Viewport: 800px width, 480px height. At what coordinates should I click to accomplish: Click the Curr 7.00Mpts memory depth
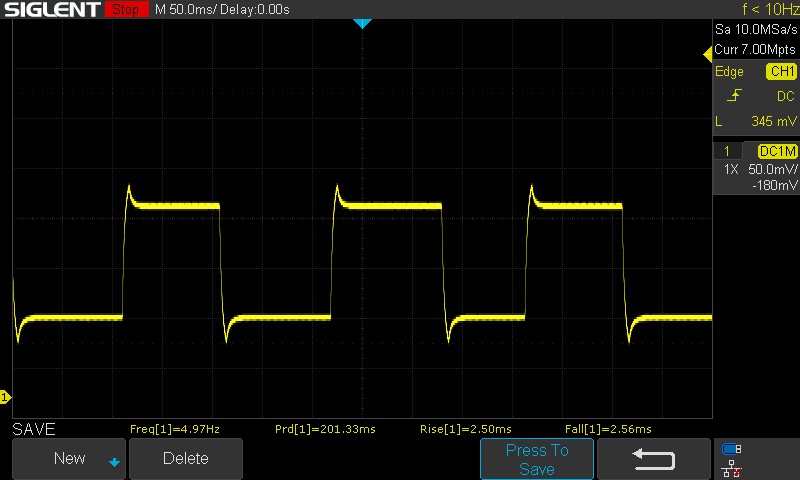point(755,49)
